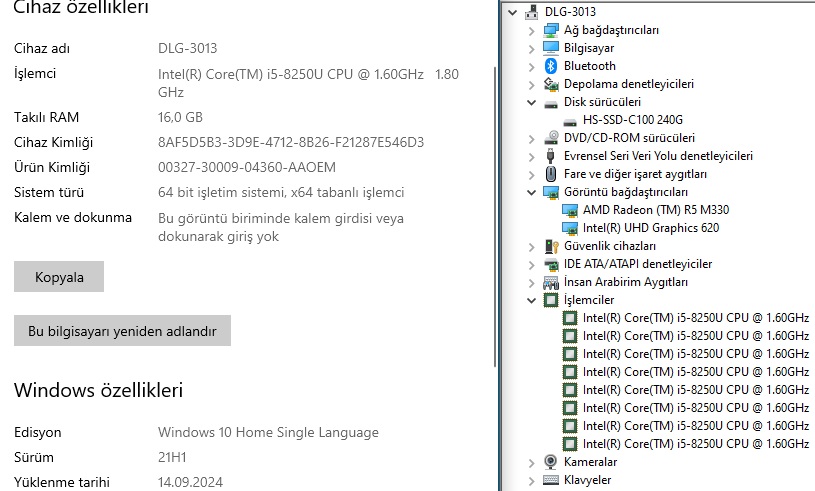Click the Takılı RAM value 16,0 GB
The height and width of the screenshot is (491, 815).
pos(180,117)
